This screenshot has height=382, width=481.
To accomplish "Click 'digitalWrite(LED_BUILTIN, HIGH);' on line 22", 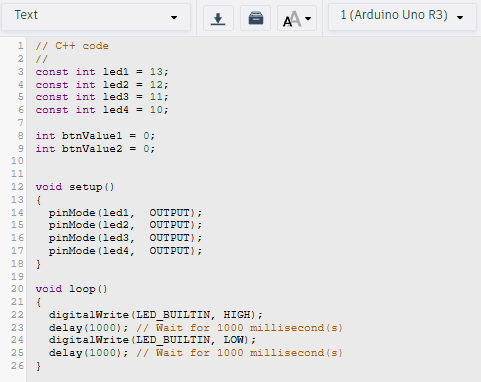I will tap(156, 315).
